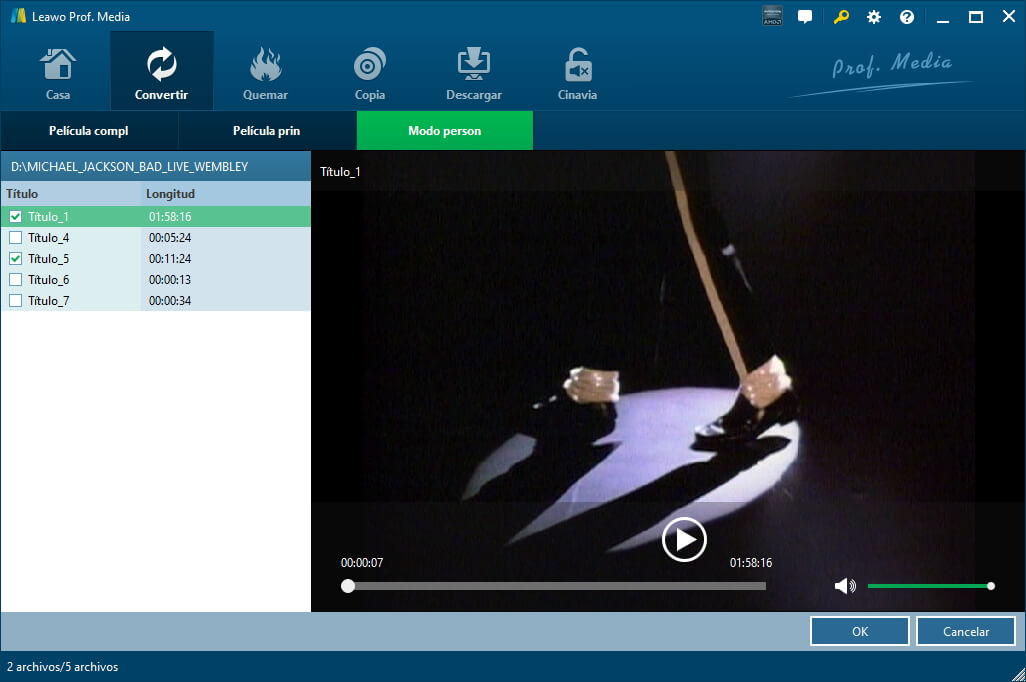Select the Título_6 row name

click(x=48, y=279)
